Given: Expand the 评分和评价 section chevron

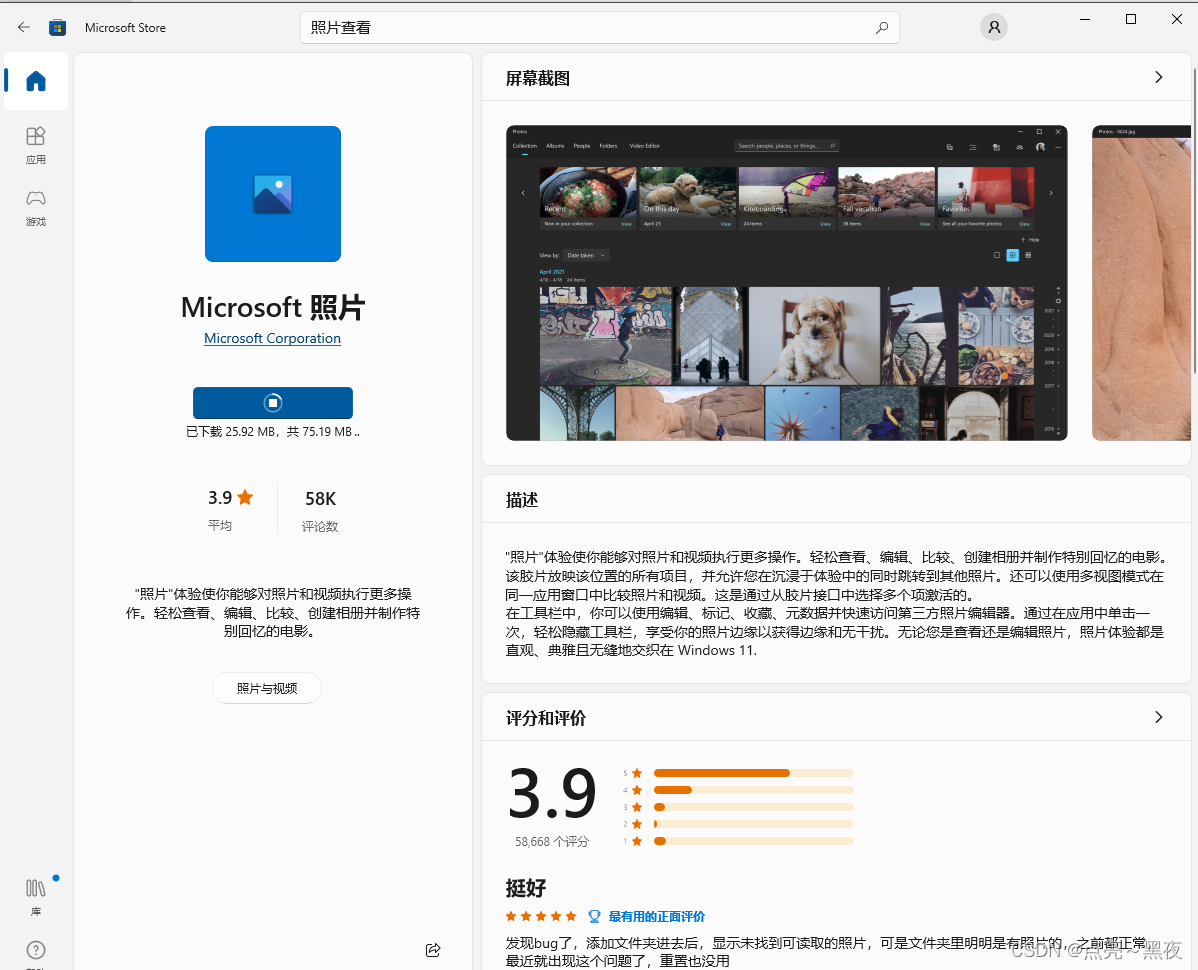Looking at the screenshot, I should point(1158,717).
